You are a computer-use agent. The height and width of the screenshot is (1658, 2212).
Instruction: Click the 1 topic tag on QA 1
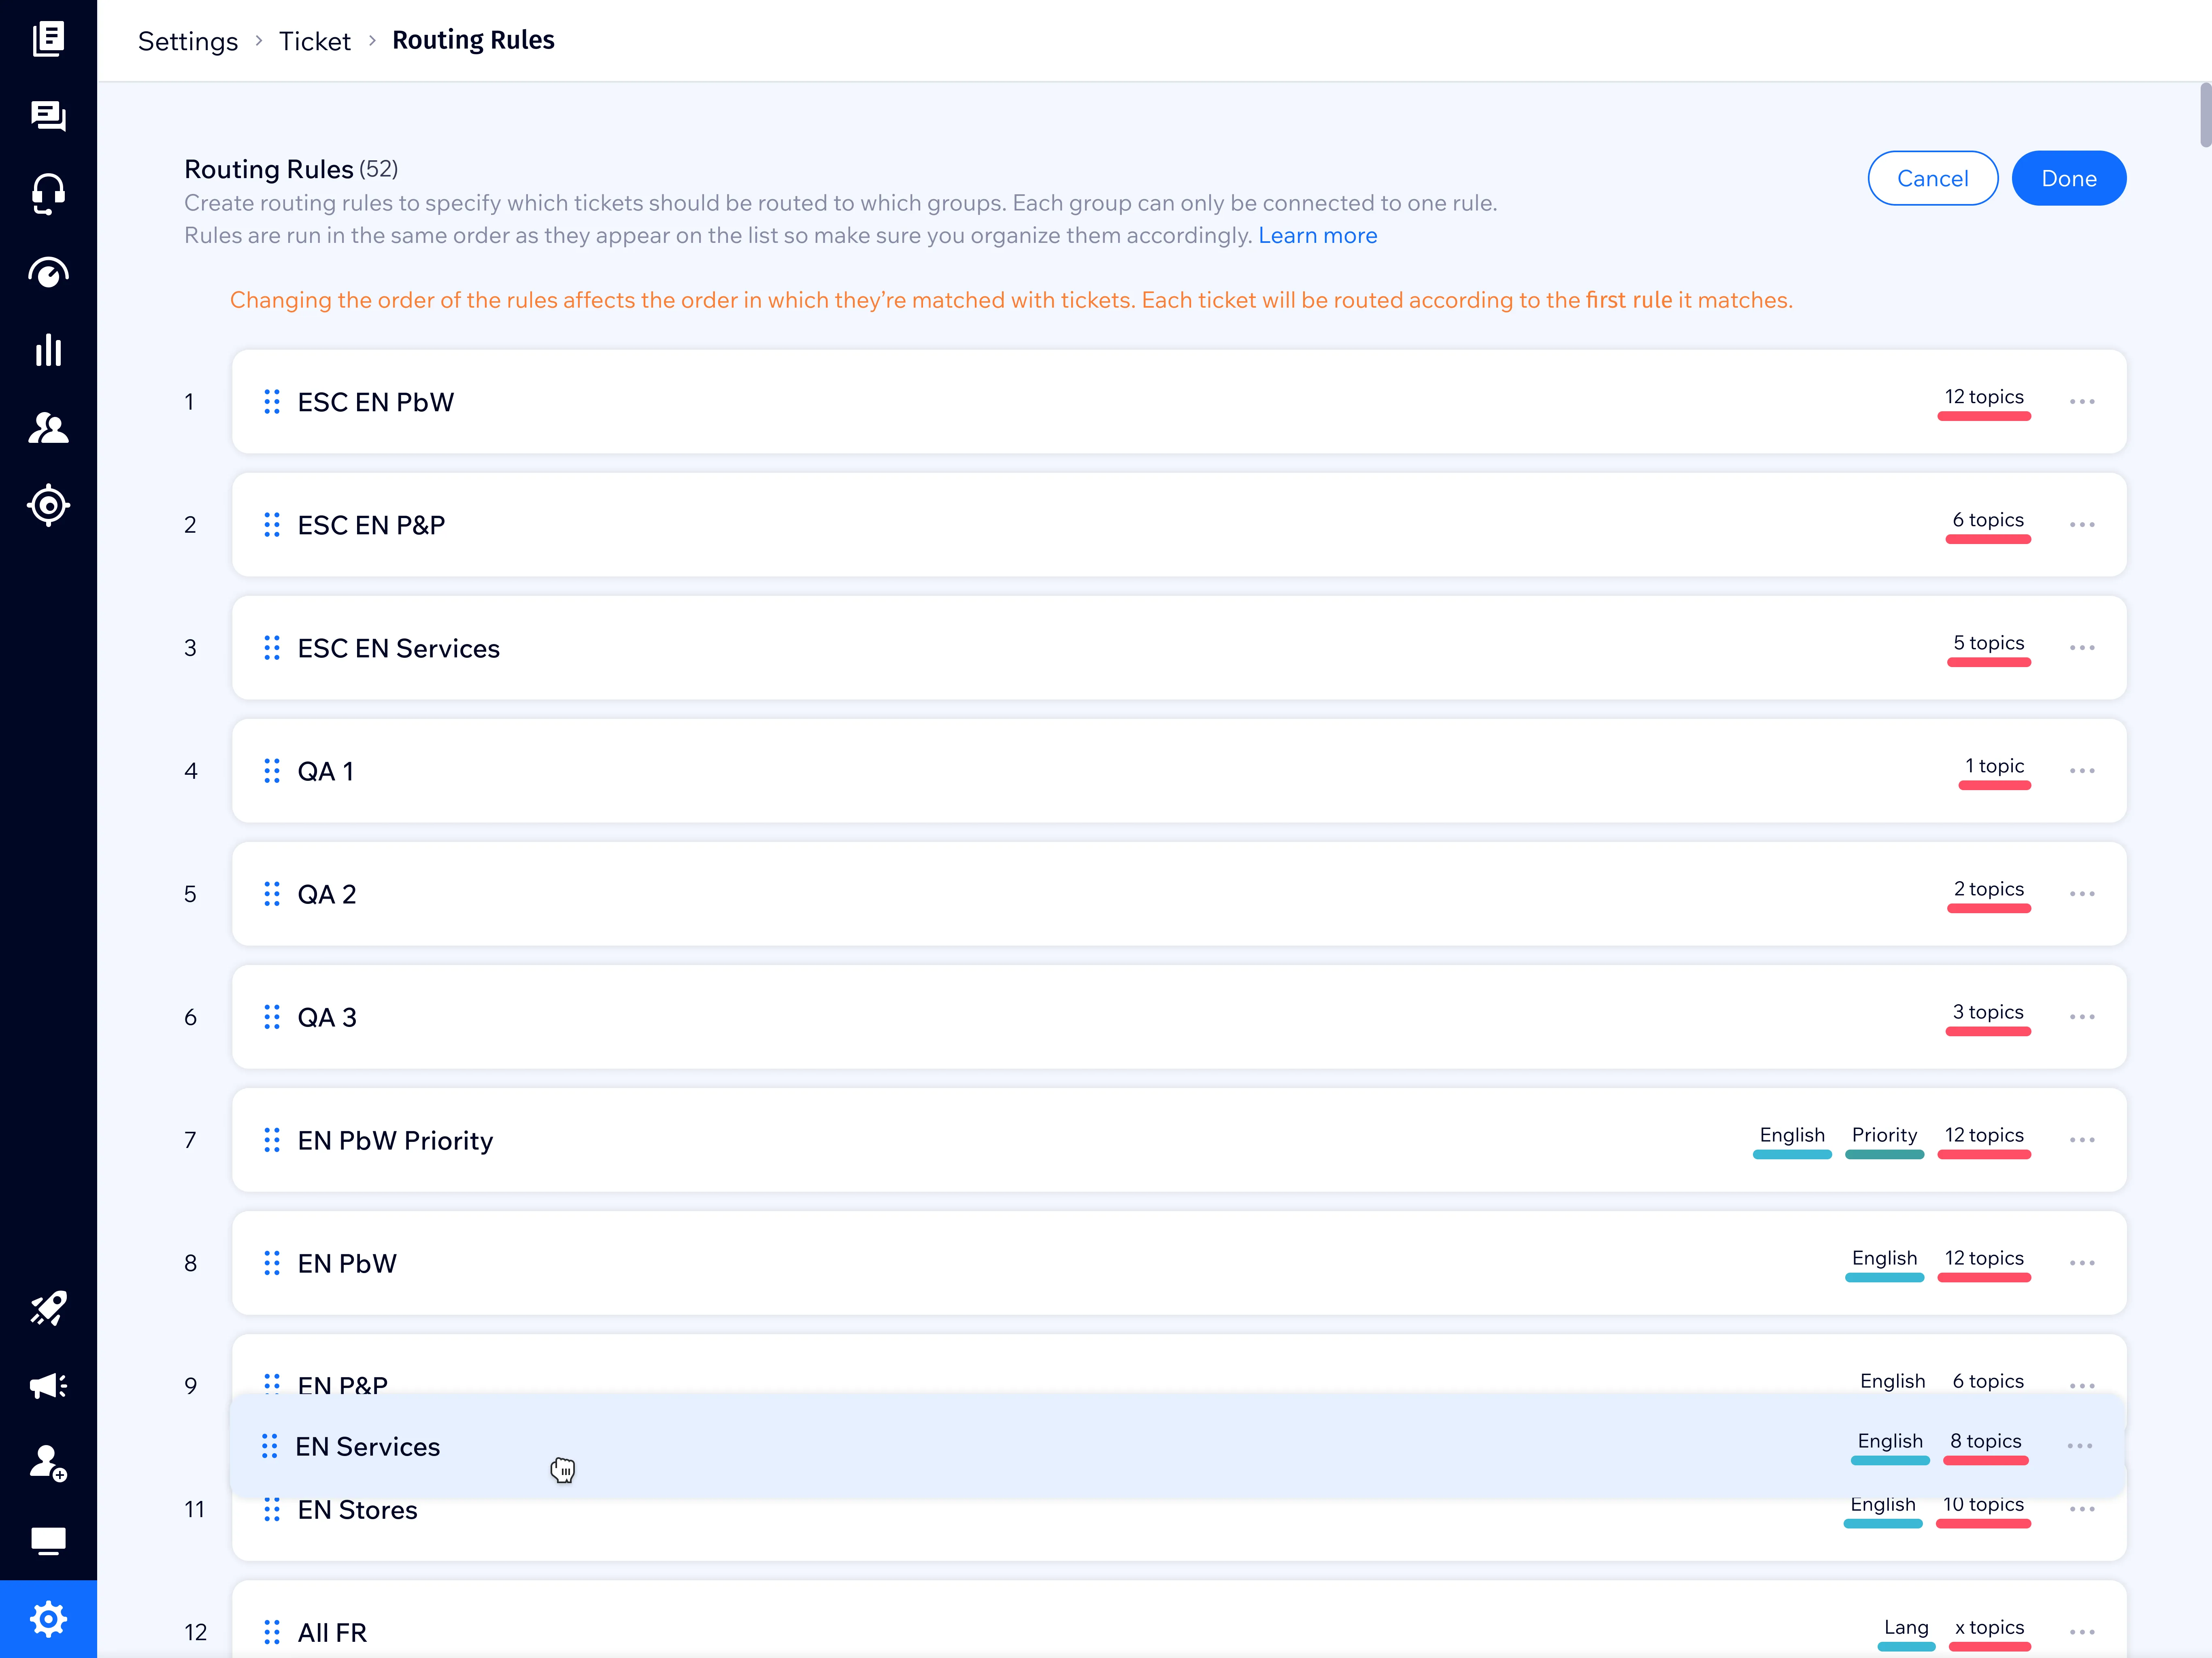coord(1994,771)
